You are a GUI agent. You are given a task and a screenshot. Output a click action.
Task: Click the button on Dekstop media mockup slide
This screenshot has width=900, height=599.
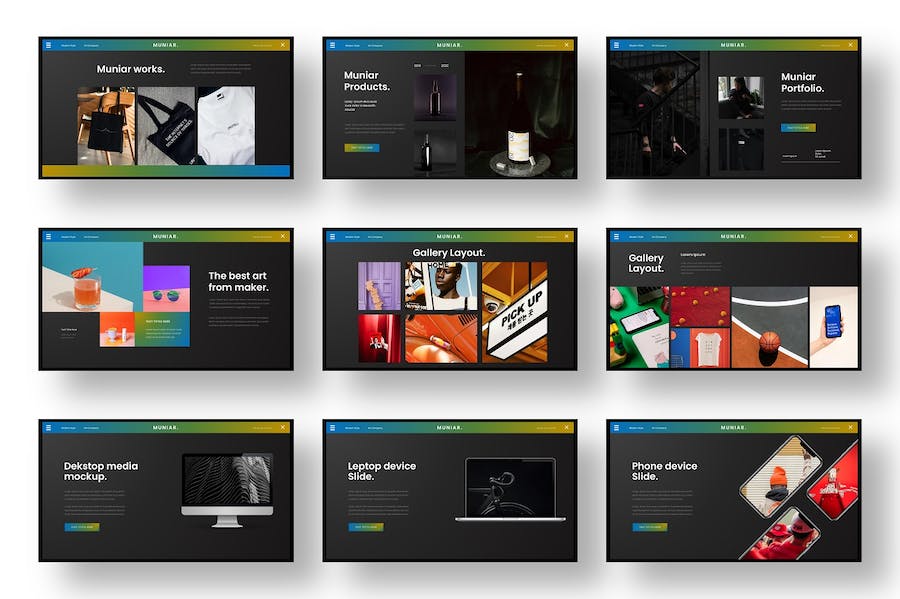[82, 526]
